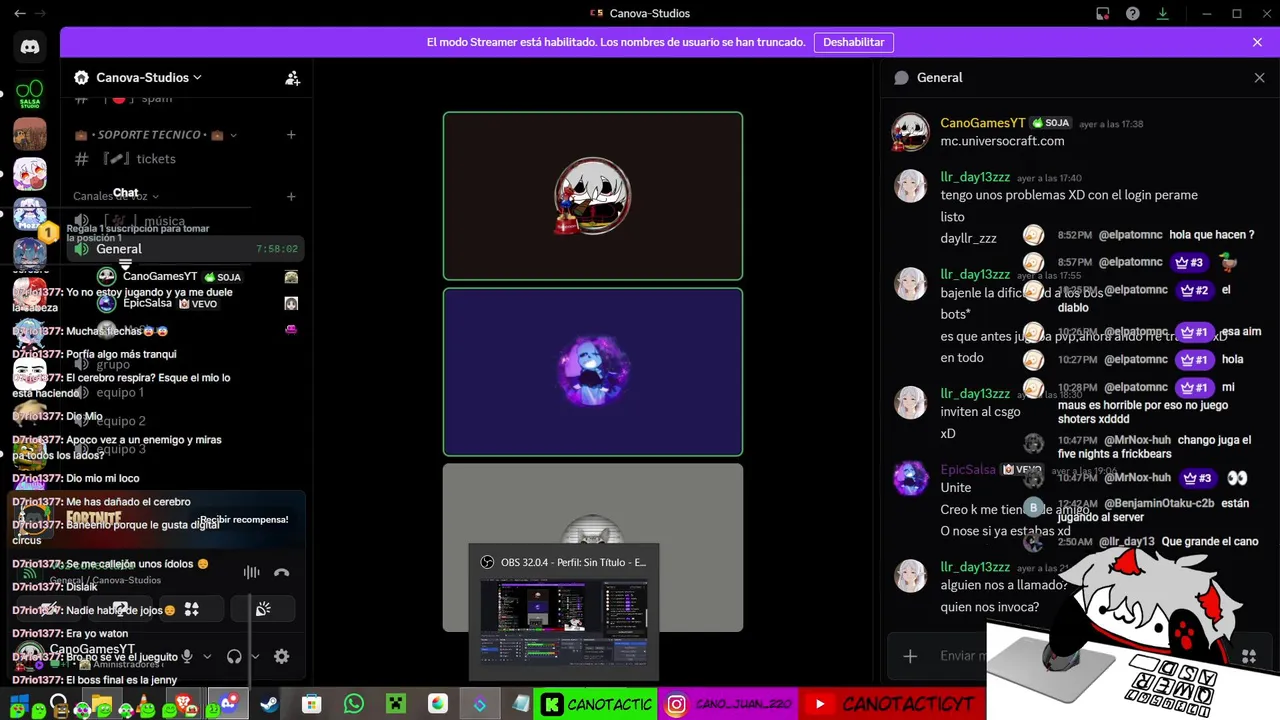
Task: Click Deshabilitar in streamer mode banner
Action: [x=854, y=42]
